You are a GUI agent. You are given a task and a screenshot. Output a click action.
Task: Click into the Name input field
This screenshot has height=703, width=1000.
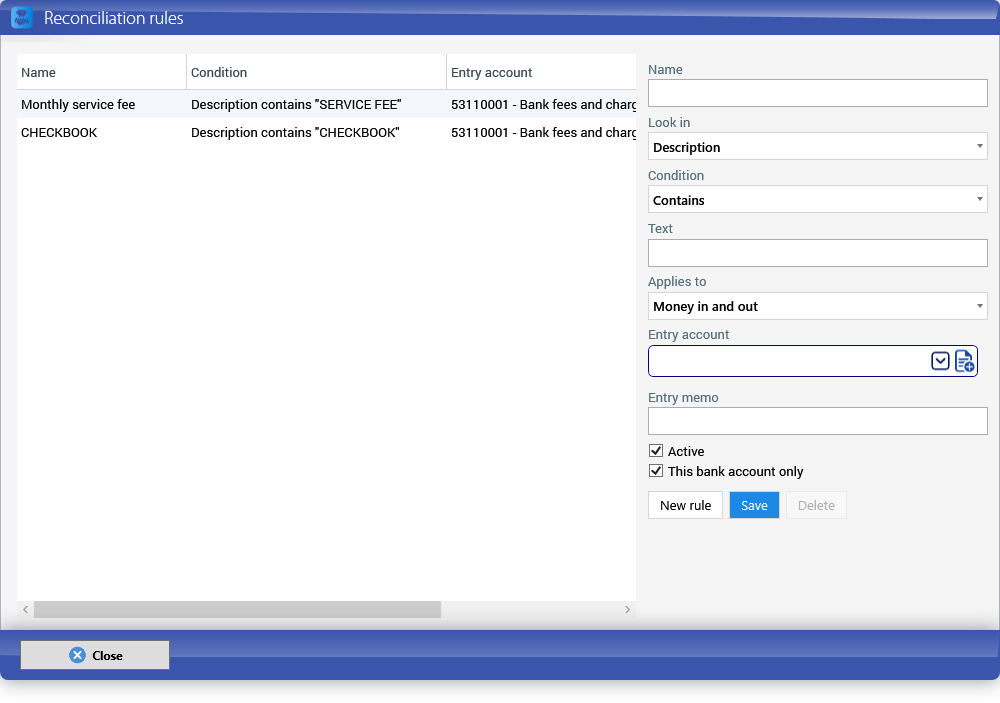[818, 93]
